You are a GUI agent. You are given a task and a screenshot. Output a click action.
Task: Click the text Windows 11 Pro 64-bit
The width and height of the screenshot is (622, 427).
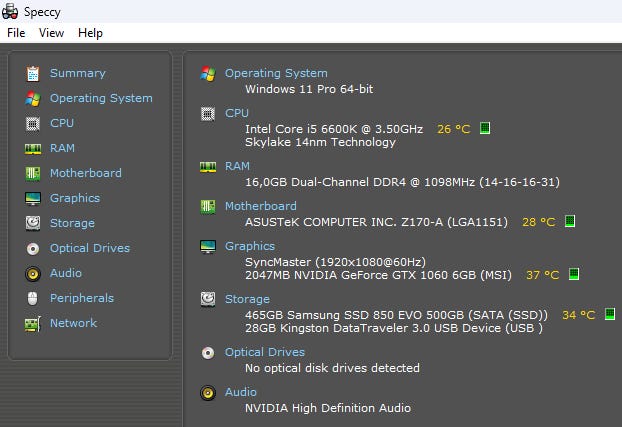click(309, 89)
